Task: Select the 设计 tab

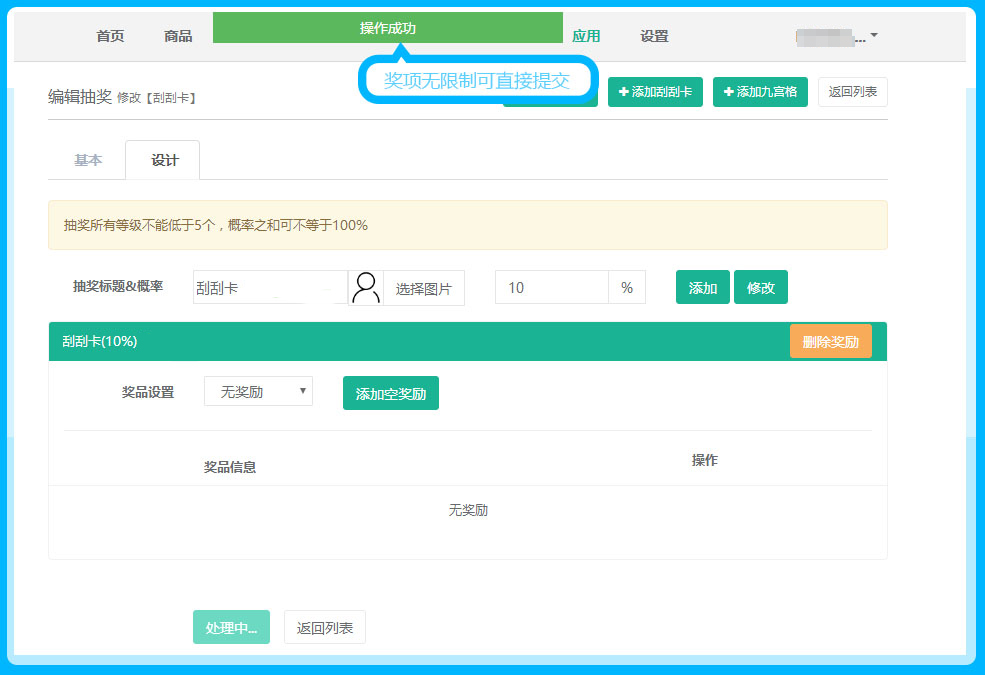Action: pos(164,160)
